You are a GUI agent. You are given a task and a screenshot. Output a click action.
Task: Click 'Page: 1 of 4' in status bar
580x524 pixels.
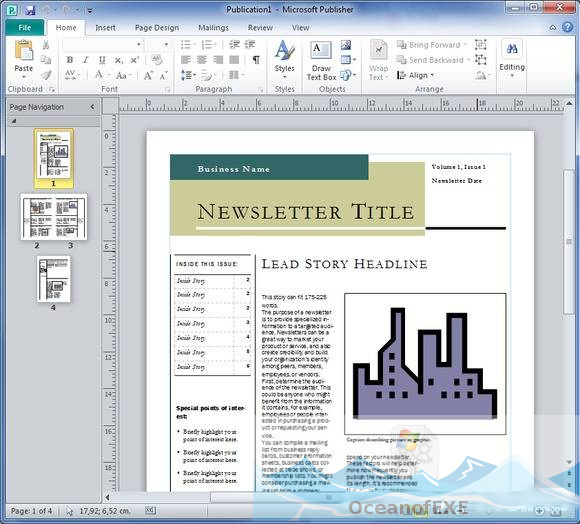(31, 511)
